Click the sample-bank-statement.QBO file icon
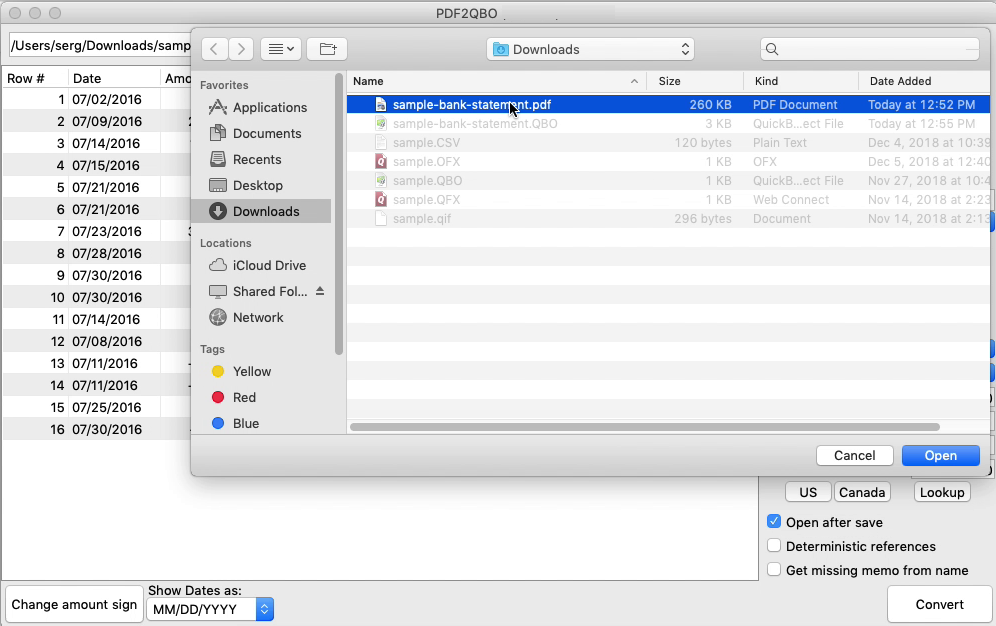The image size is (996, 626). point(381,124)
